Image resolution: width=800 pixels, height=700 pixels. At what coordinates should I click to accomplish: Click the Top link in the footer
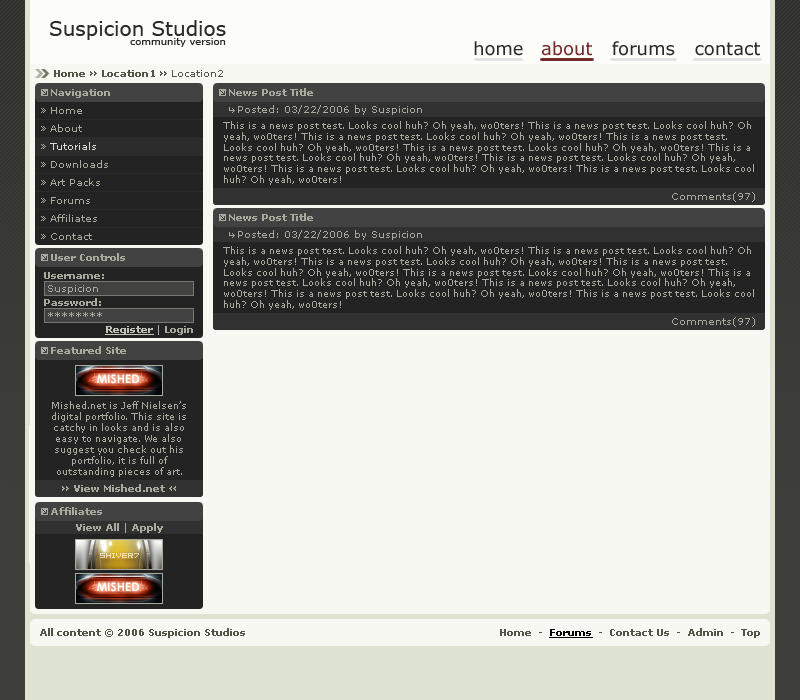point(750,632)
